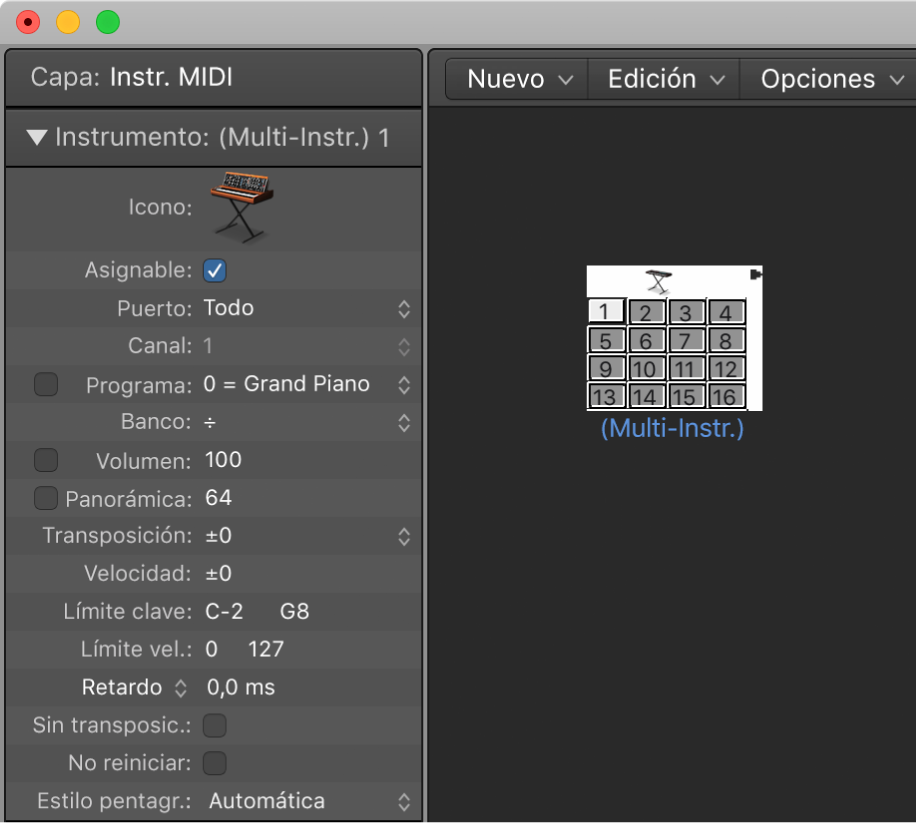Select sub-channel 3 in the Multi-Instr. grid
Viewport: 918px width, 827px height.
(686, 312)
